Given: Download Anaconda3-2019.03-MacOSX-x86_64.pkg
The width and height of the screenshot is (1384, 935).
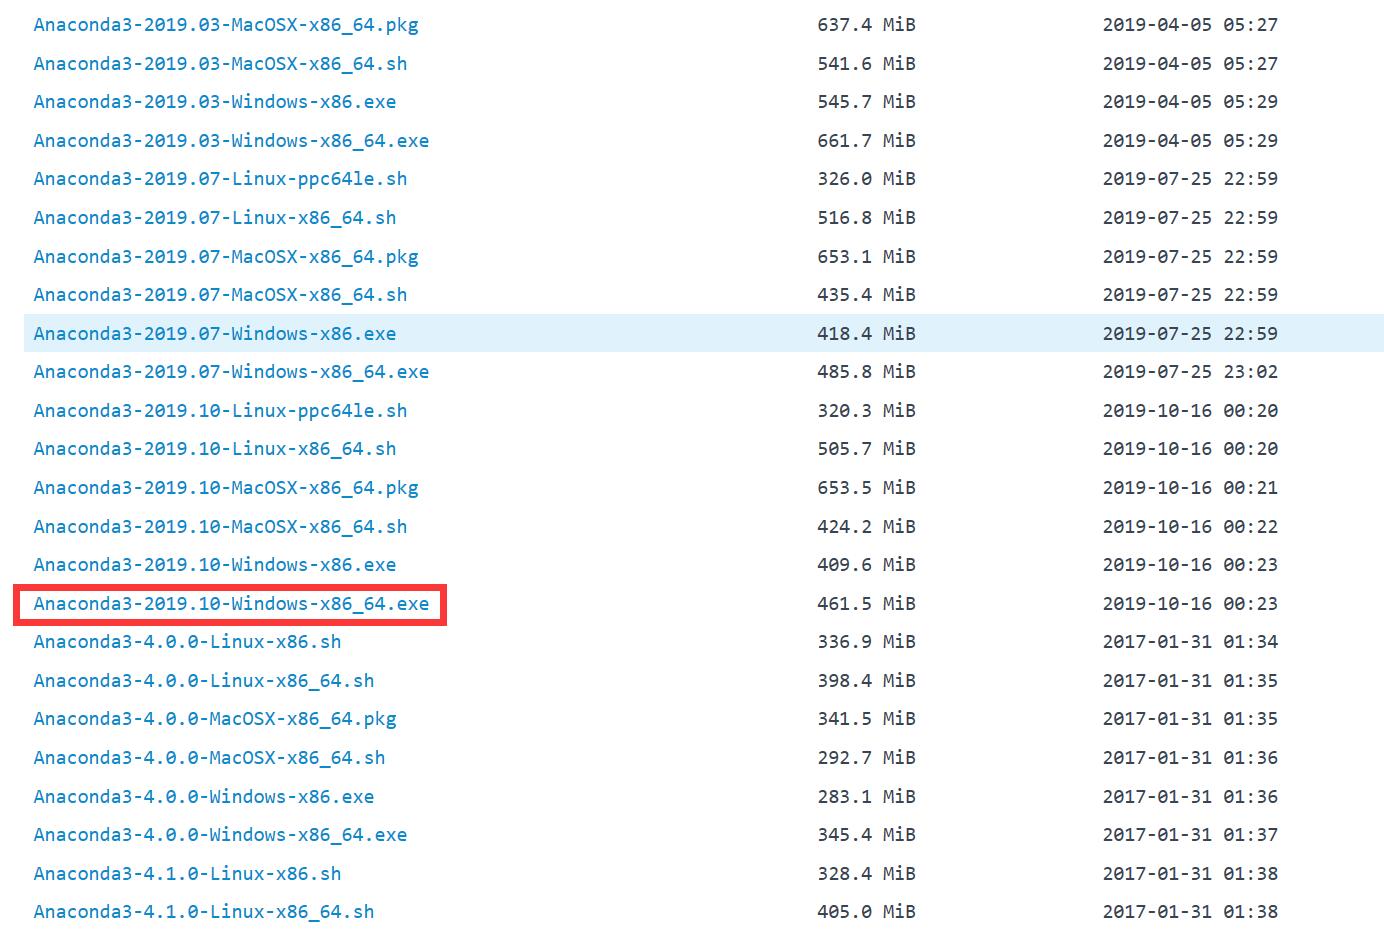Looking at the screenshot, I should [226, 24].
